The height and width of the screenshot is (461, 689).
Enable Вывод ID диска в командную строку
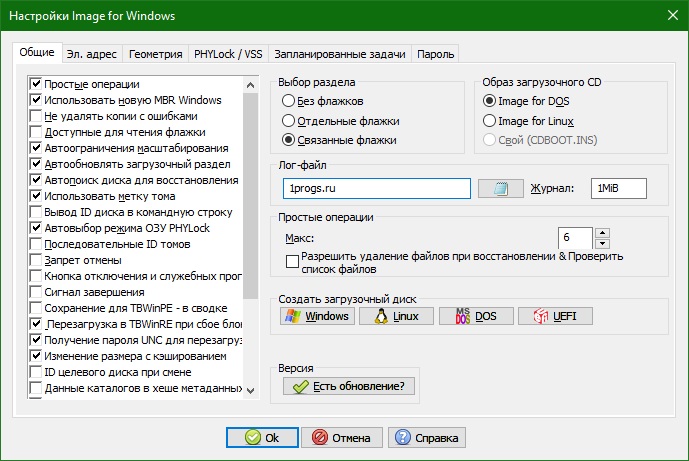click(36, 212)
